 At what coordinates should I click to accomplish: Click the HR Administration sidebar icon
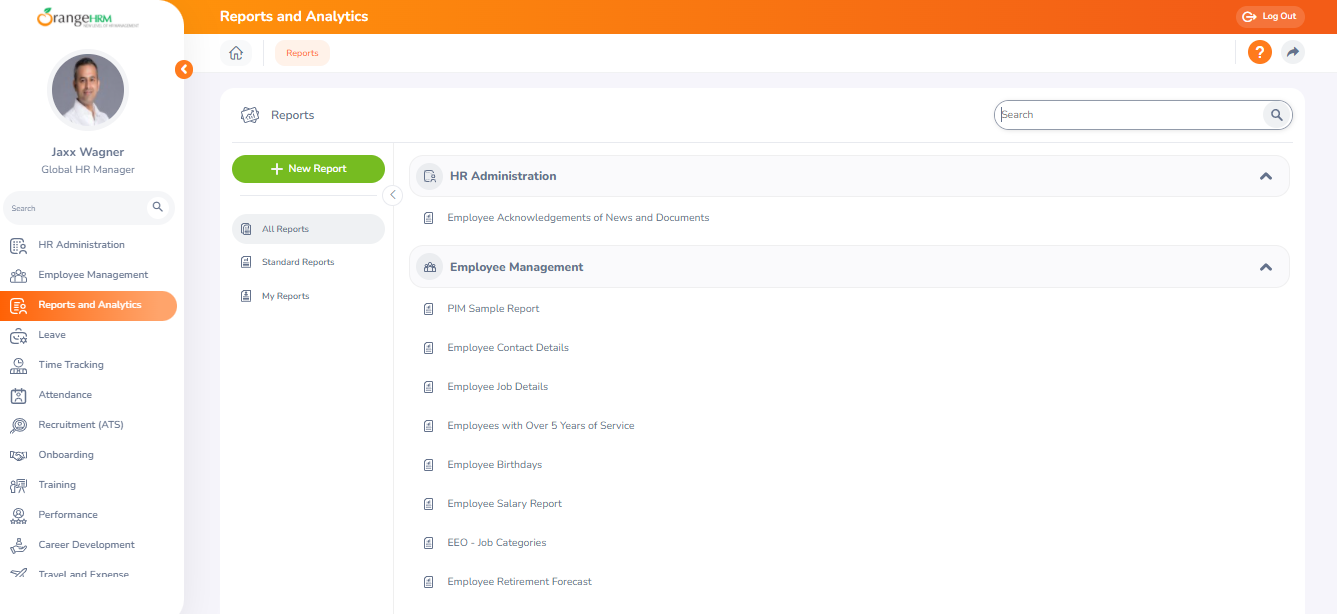pyautogui.click(x=18, y=245)
